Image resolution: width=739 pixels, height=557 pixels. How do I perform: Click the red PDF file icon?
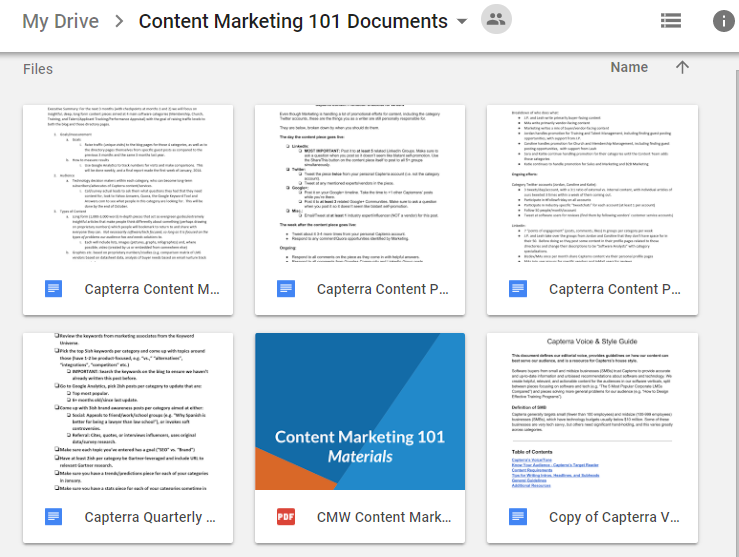coord(286,517)
